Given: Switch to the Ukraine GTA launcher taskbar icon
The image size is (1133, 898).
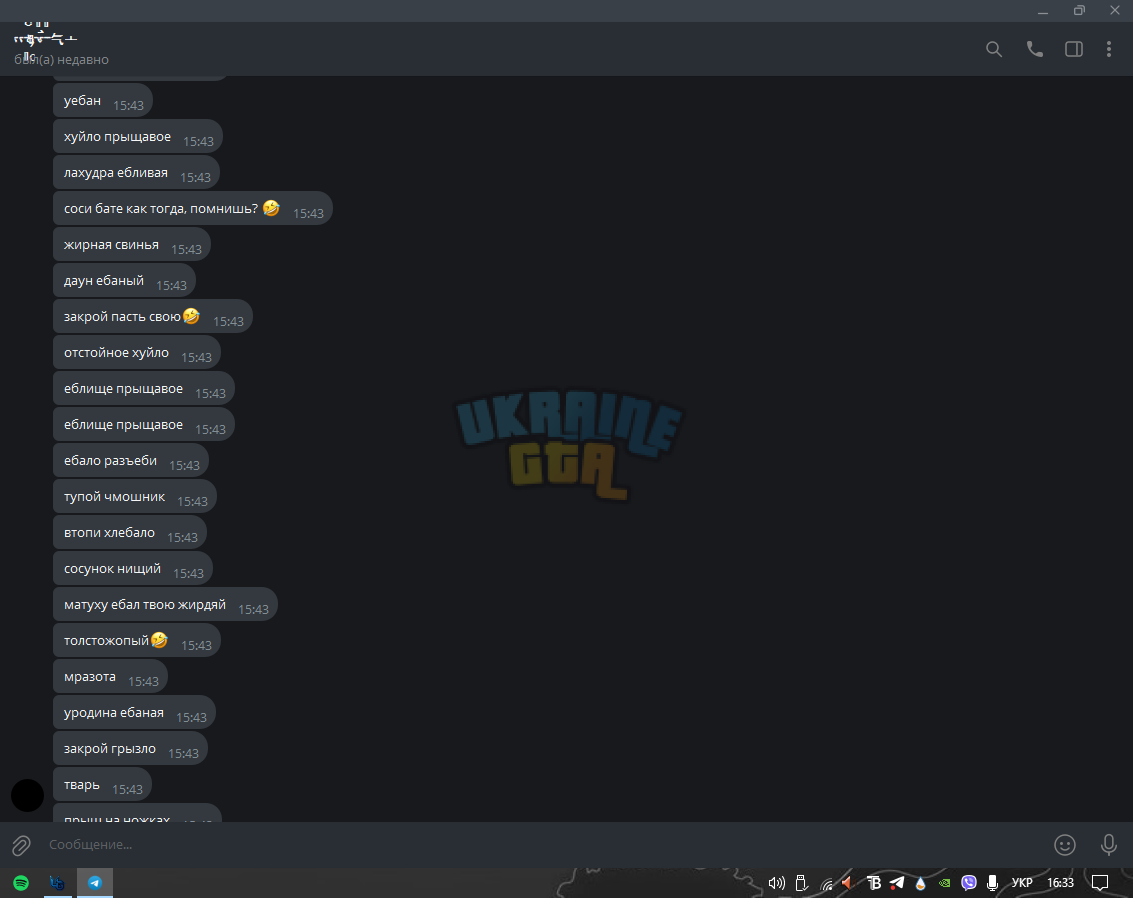Looking at the screenshot, I should tap(57, 883).
